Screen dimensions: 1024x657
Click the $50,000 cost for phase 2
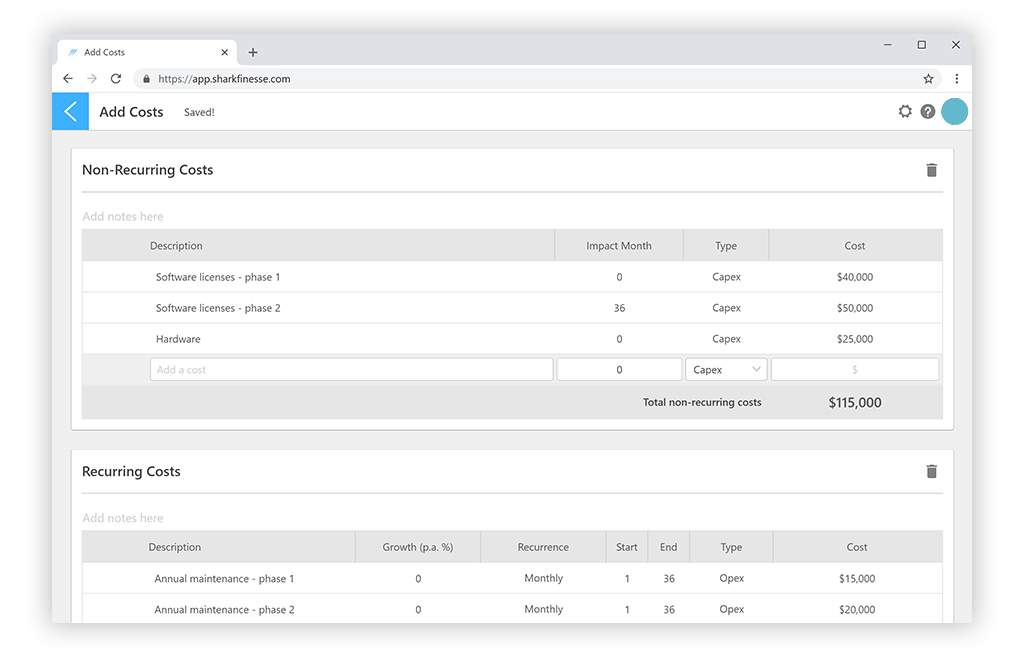[x=854, y=308]
